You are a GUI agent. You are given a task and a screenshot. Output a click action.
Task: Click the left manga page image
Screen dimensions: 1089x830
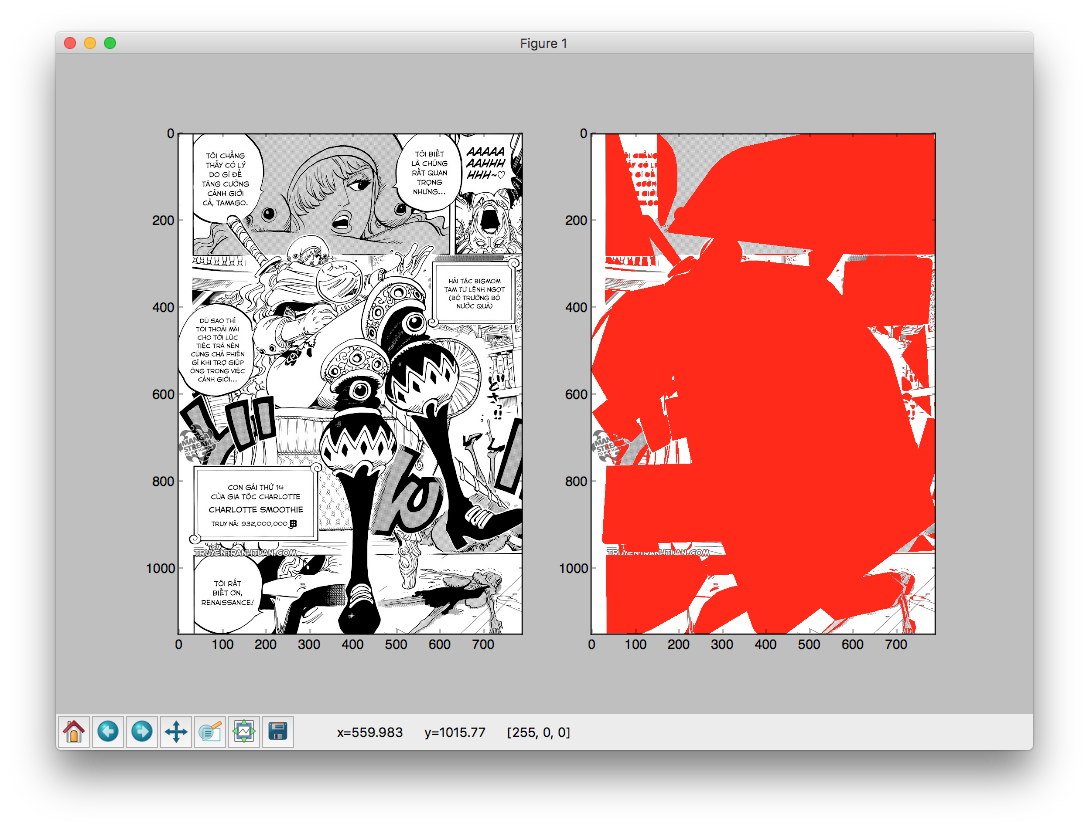coord(351,383)
